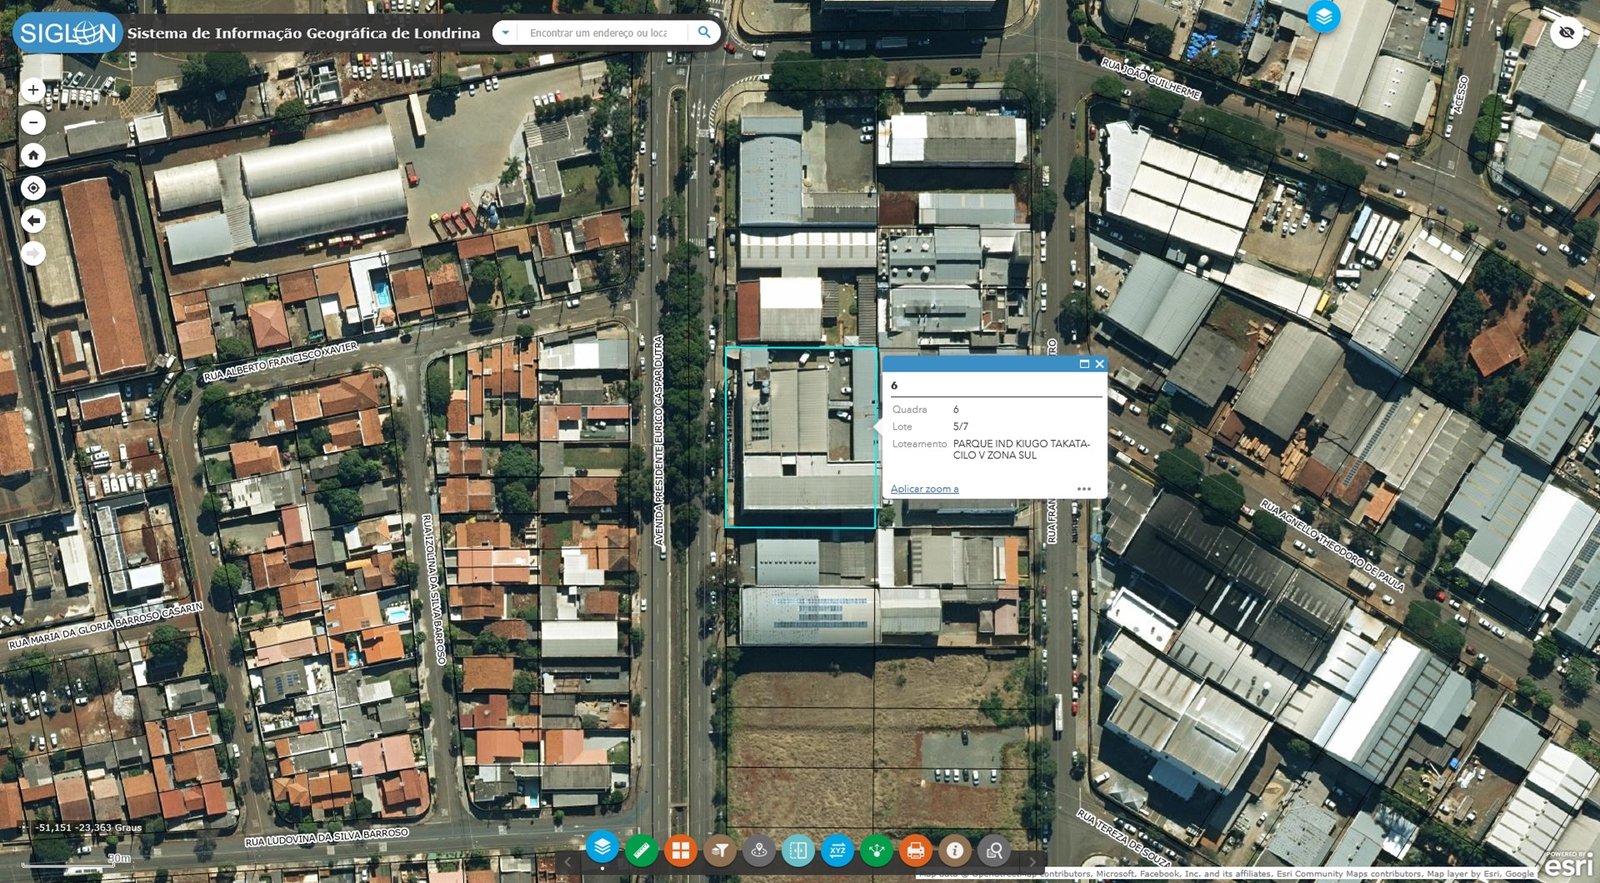1600x883 pixels.
Task: Click the Aplicar zoom a link
Action: (925, 489)
